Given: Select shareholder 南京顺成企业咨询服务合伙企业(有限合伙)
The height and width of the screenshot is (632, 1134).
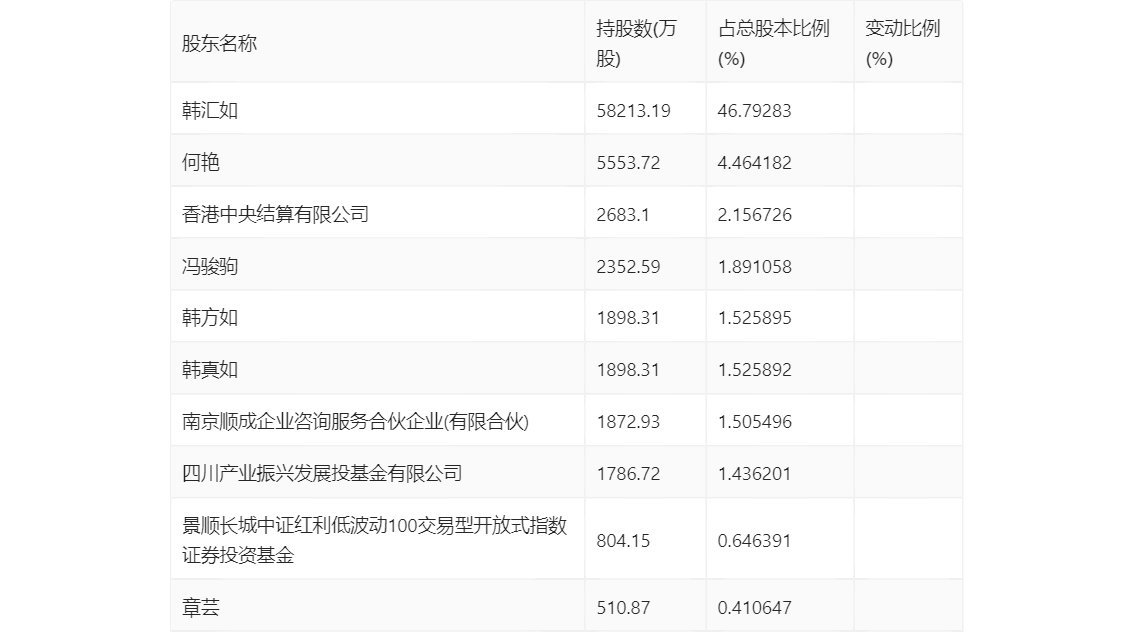Looking at the screenshot, I should tap(355, 422).
